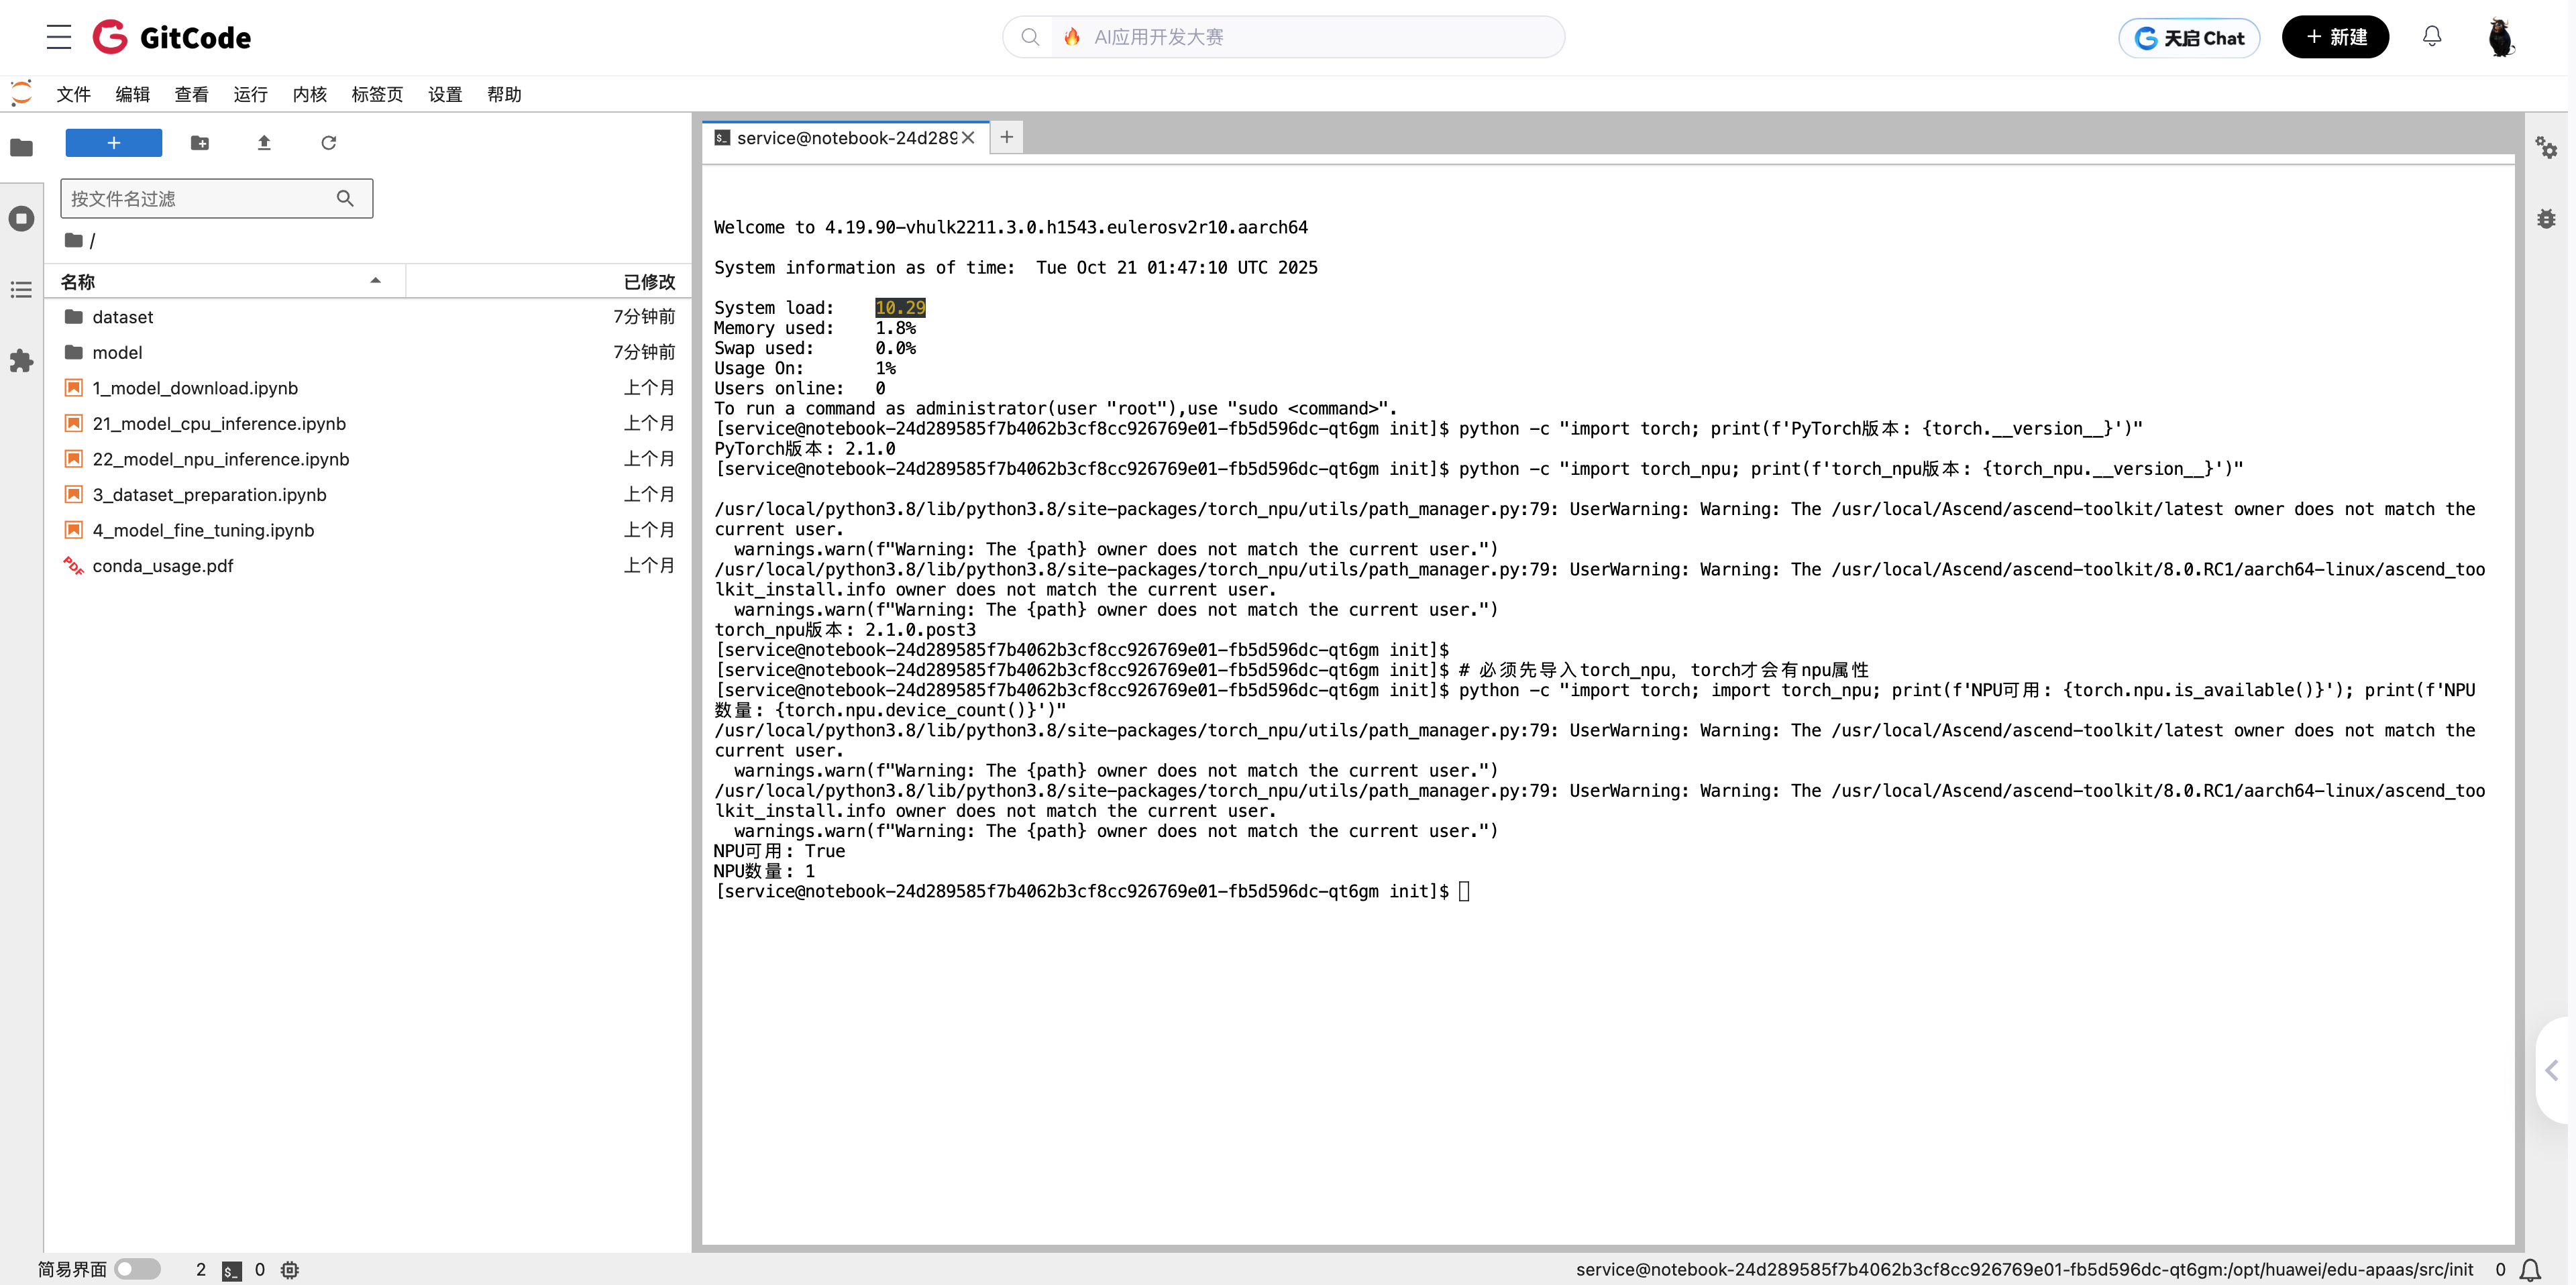The width and height of the screenshot is (2576, 1285).
Task: Click the 新建 button
Action: point(2335,37)
